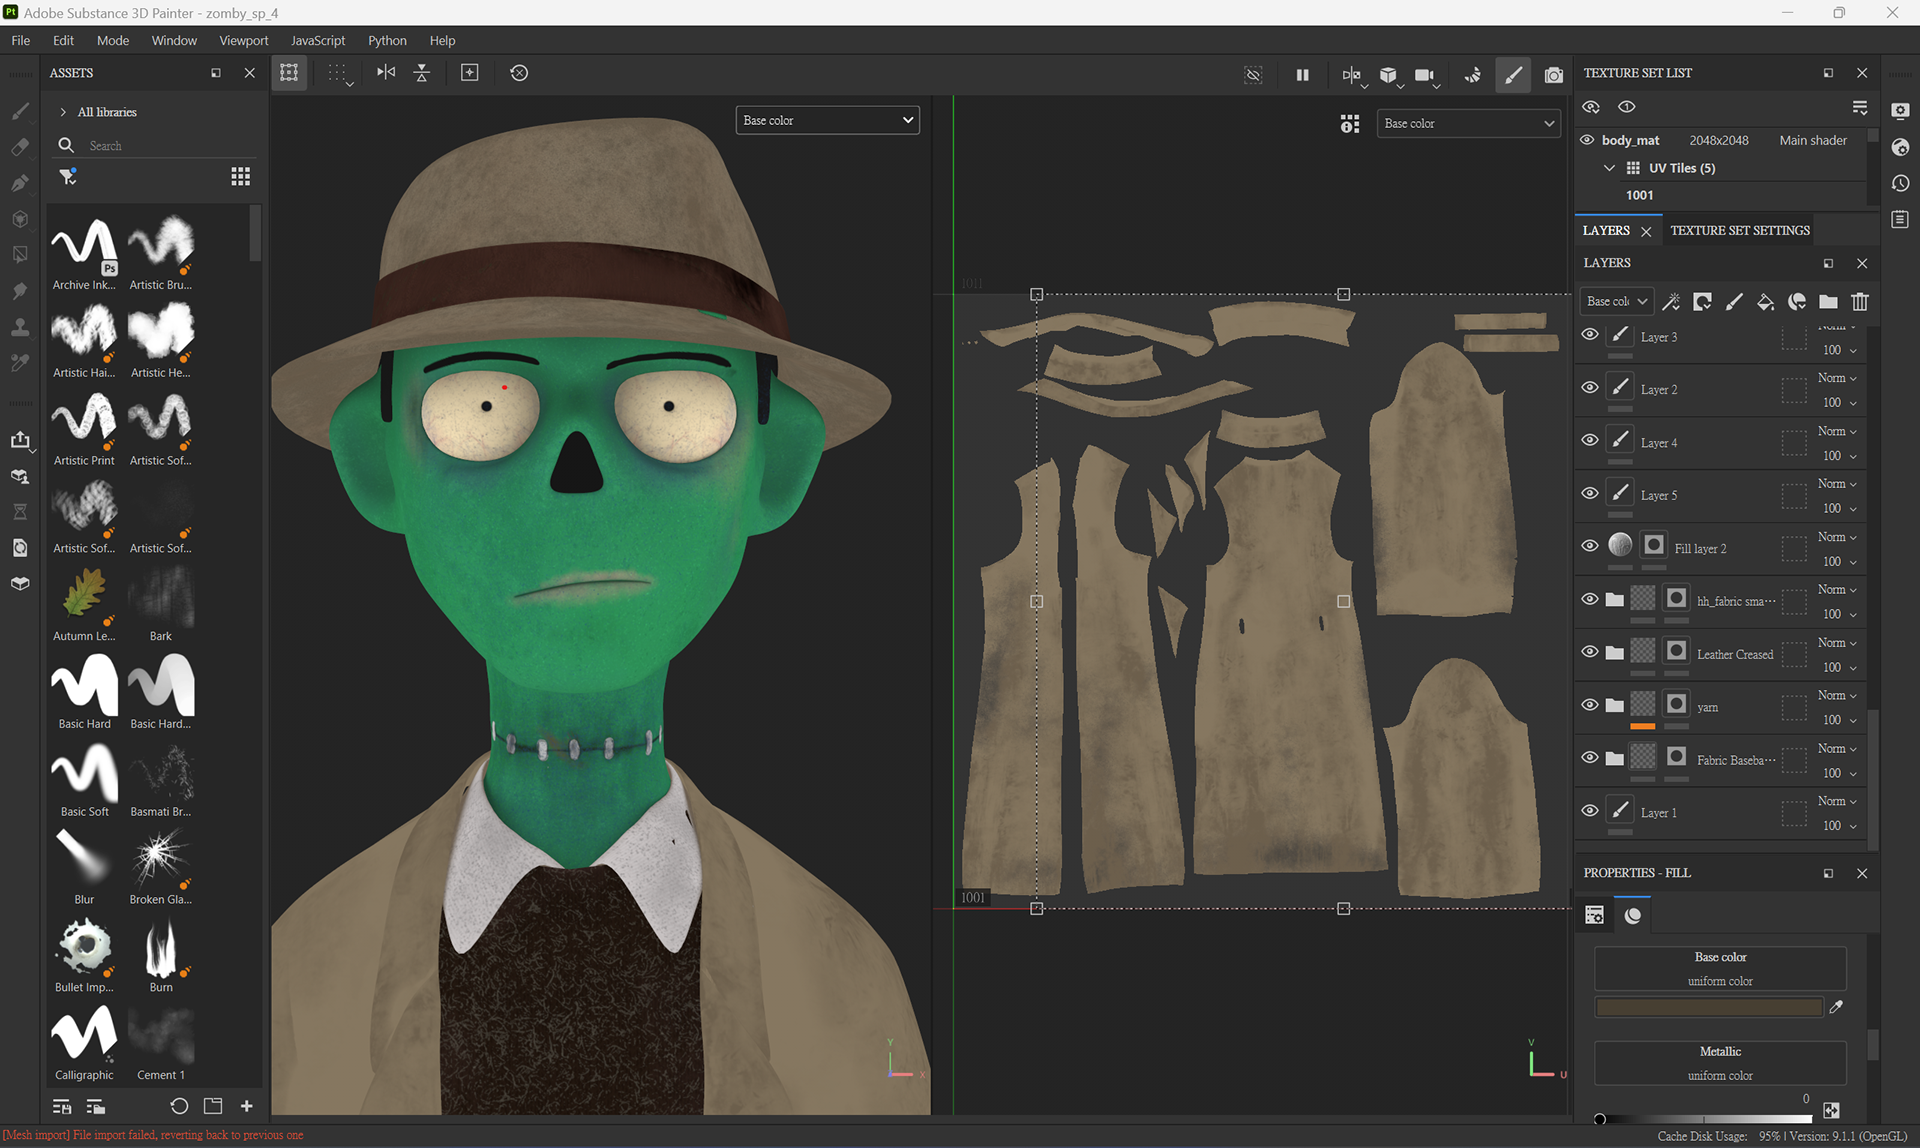
Task: Switch to Texture Set Settings tab
Action: (x=1739, y=230)
